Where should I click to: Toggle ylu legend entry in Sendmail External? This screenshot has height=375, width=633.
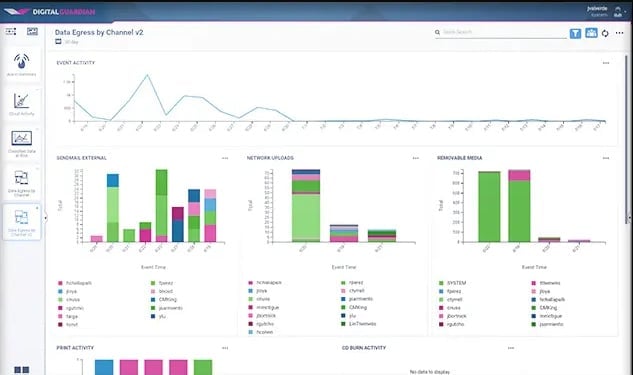(x=158, y=316)
